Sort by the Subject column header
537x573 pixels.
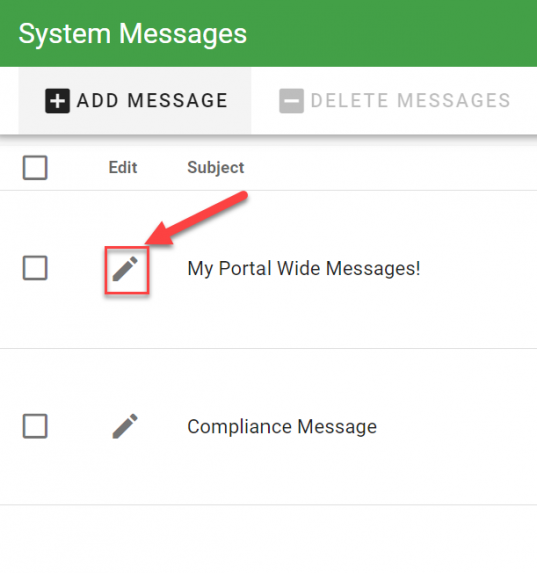point(216,168)
